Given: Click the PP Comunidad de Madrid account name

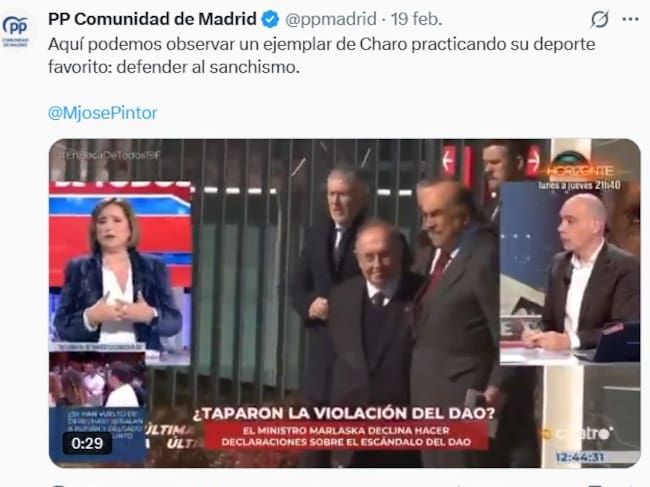Looking at the screenshot, I should point(152,19).
